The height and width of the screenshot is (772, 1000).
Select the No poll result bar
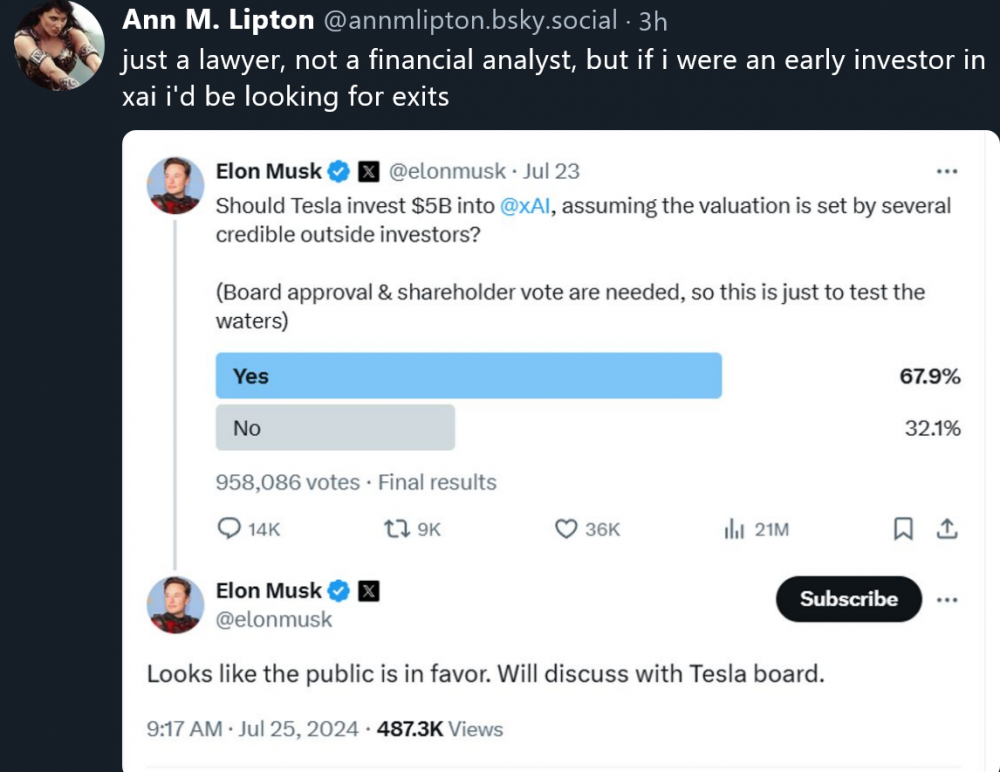click(x=335, y=428)
